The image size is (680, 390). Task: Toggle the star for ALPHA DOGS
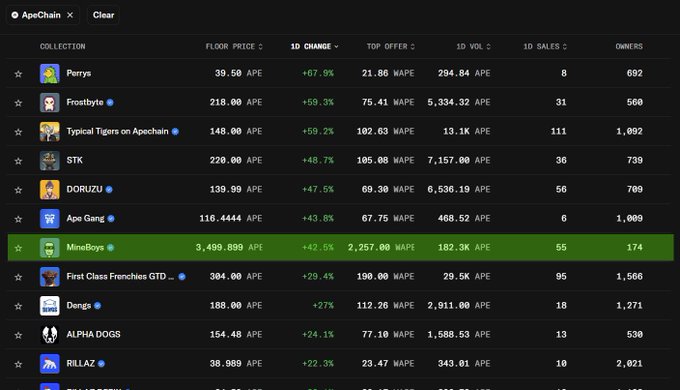pyautogui.click(x=18, y=335)
